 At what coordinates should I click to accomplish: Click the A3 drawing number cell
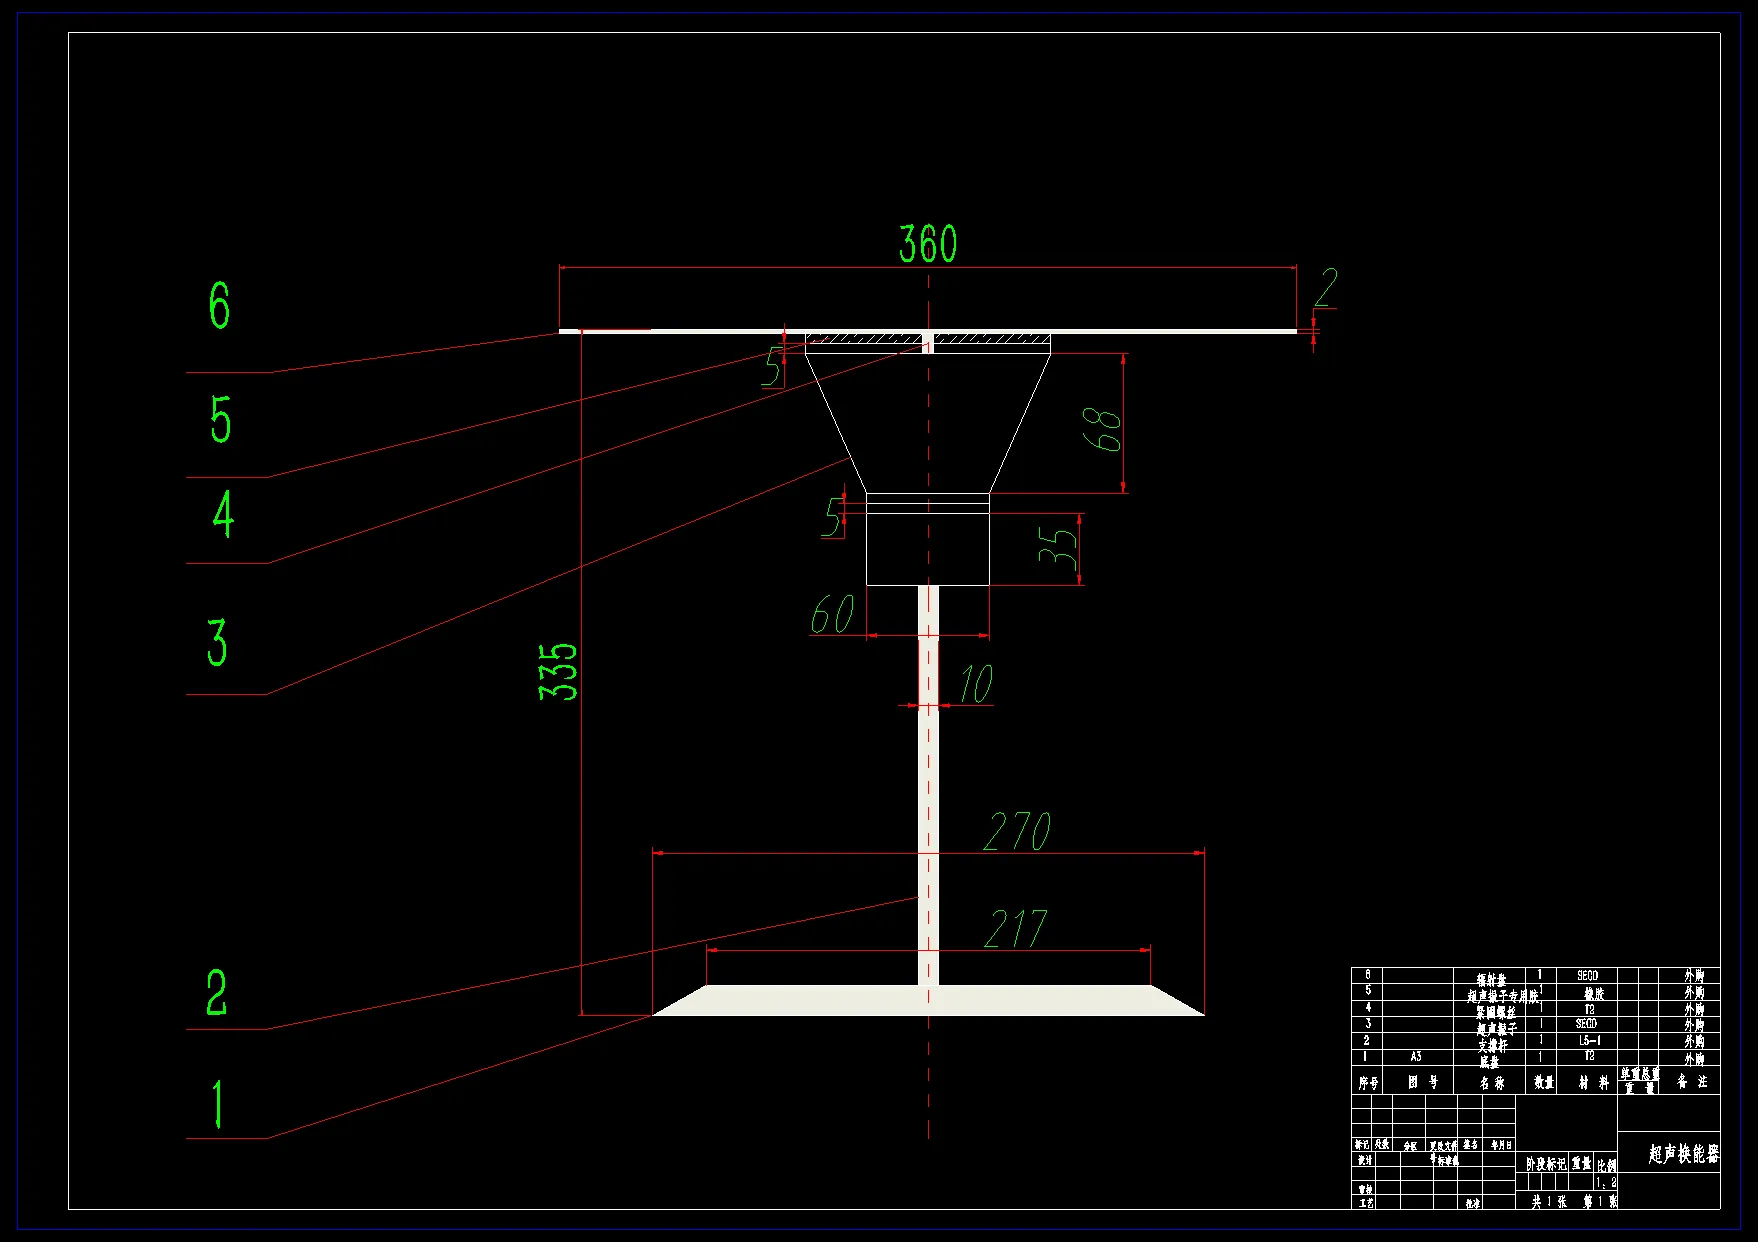[1416, 1056]
